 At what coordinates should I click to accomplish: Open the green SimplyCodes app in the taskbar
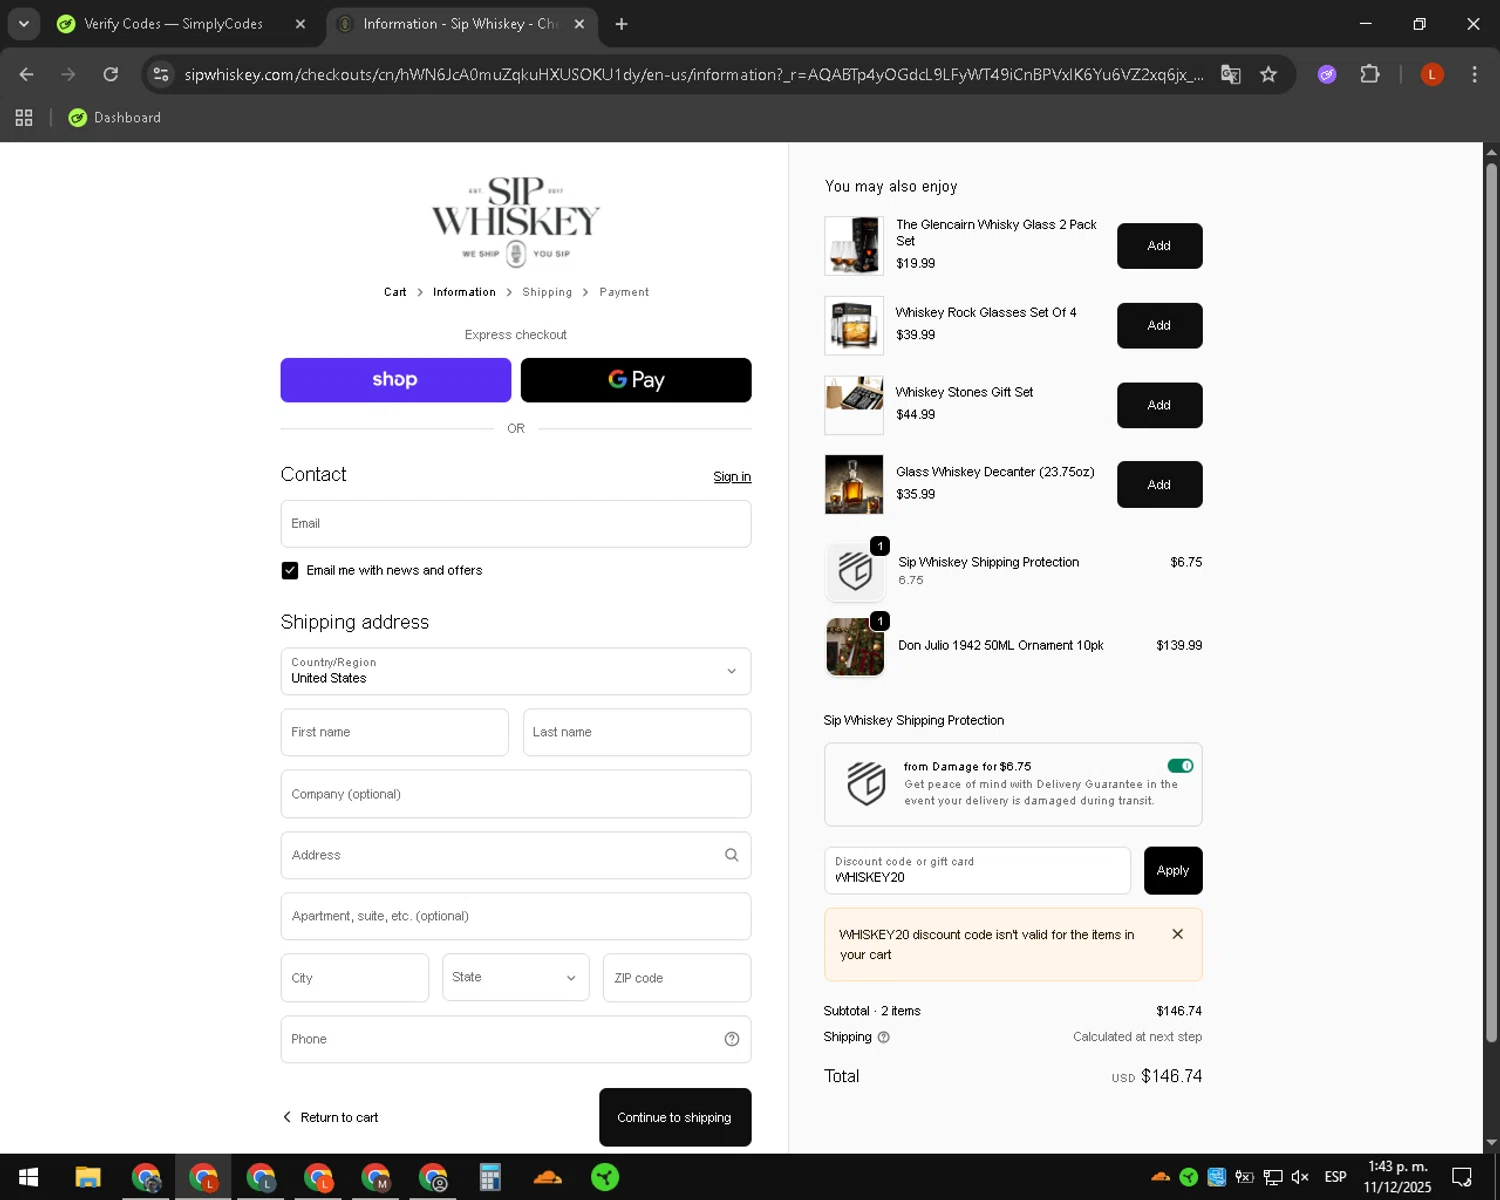[605, 1178]
